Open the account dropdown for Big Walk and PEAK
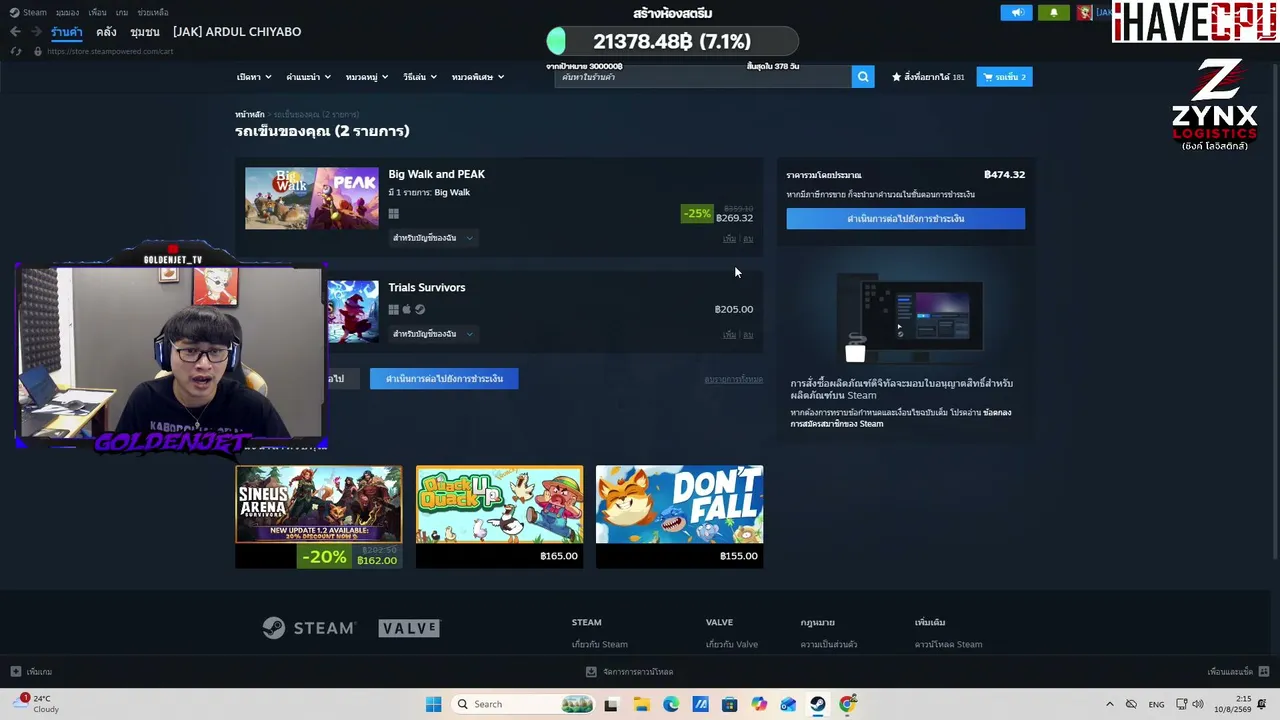 (x=433, y=238)
